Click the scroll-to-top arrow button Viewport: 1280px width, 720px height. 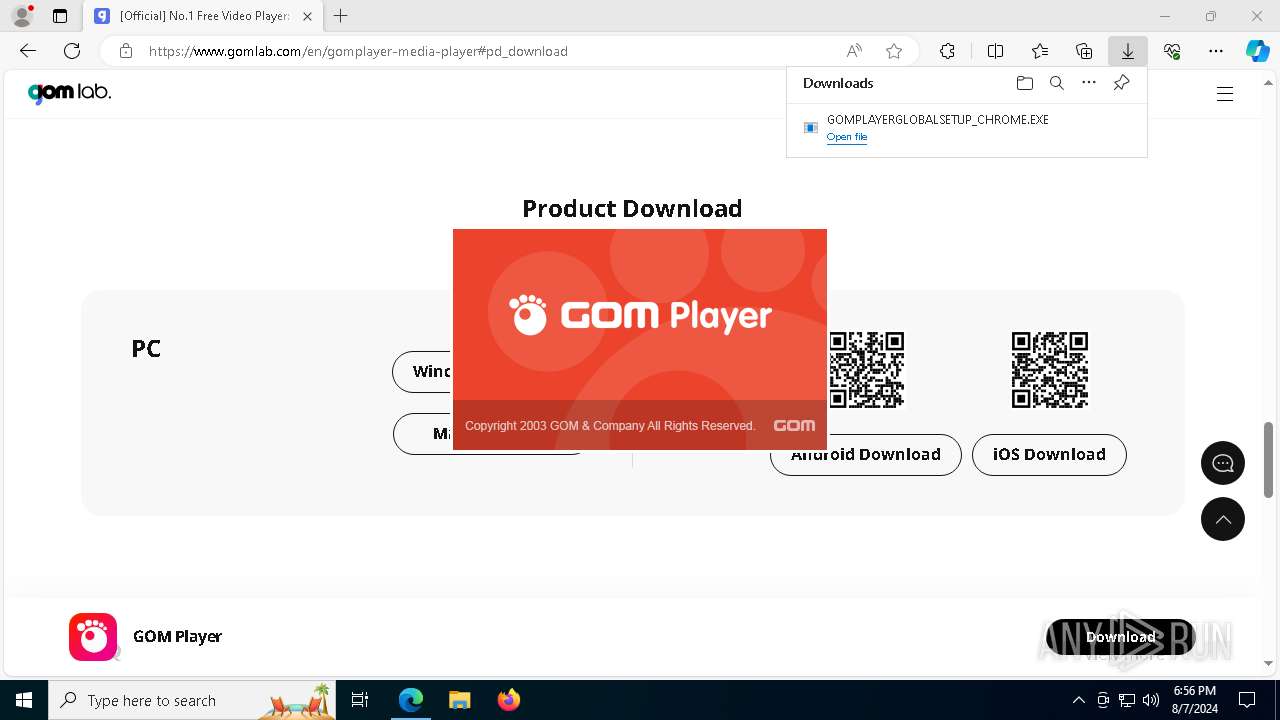[x=1223, y=519]
